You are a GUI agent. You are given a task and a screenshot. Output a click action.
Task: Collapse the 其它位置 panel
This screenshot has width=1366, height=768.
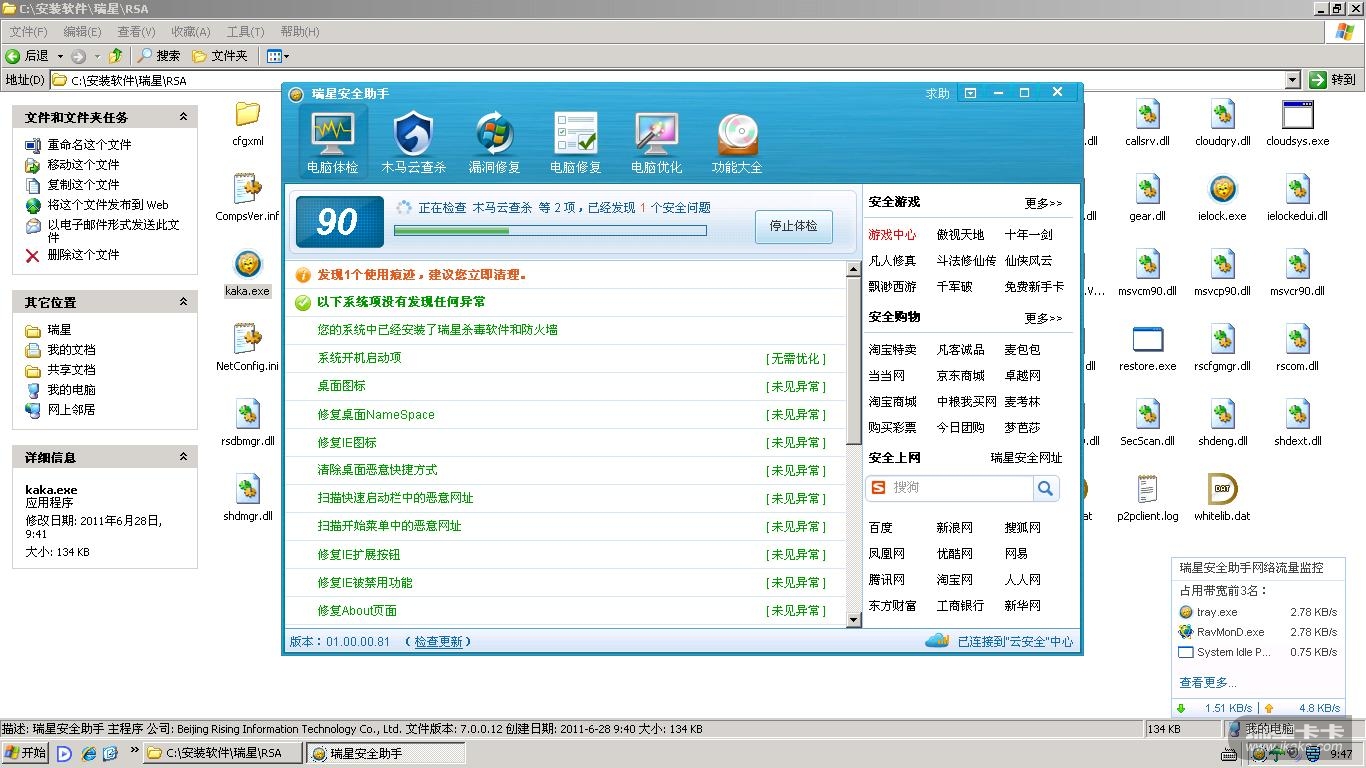[x=183, y=302]
